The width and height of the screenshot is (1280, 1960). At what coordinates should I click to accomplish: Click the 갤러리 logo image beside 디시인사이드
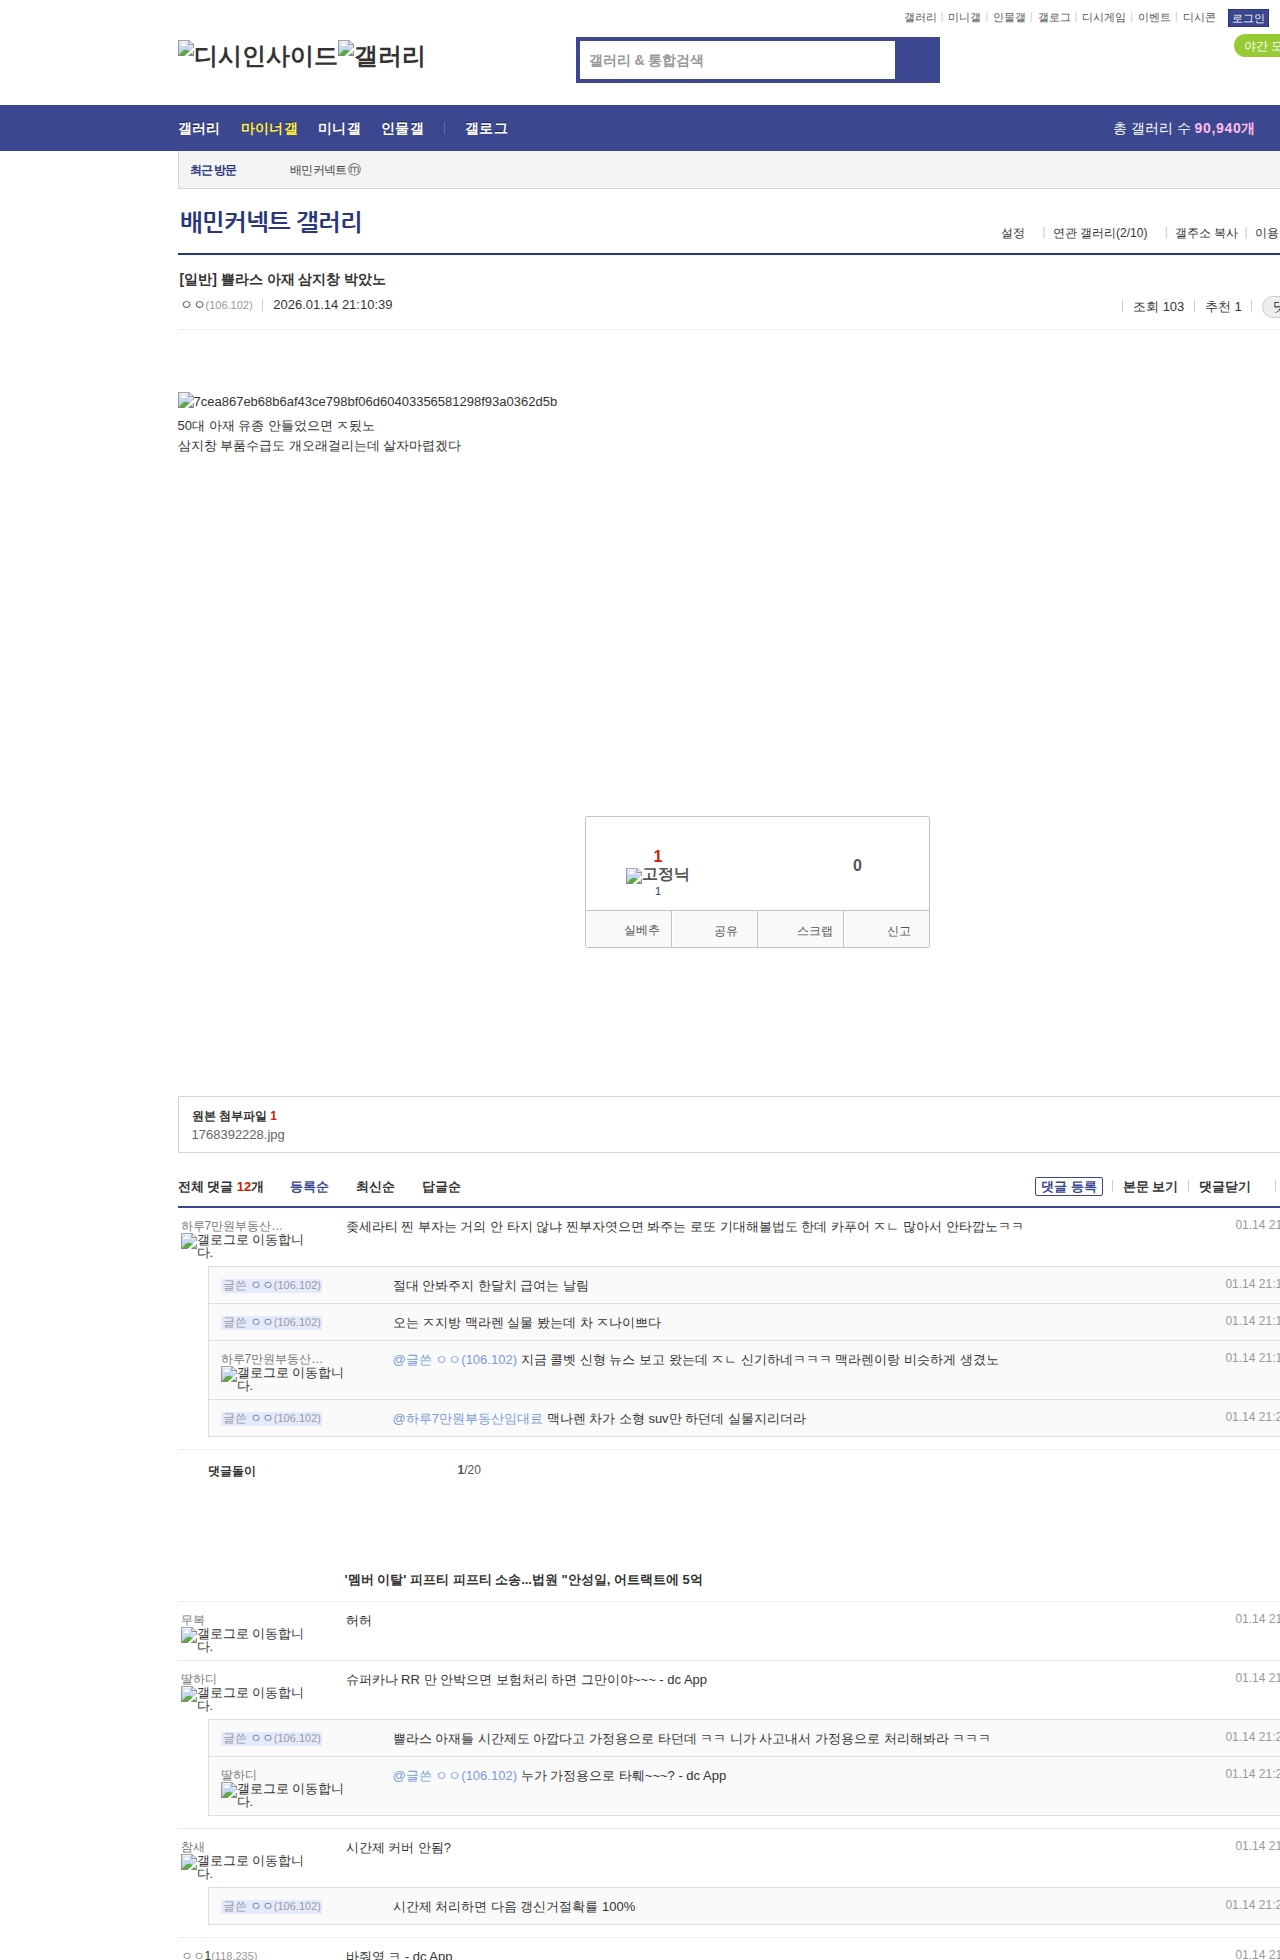pyautogui.click(x=382, y=55)
